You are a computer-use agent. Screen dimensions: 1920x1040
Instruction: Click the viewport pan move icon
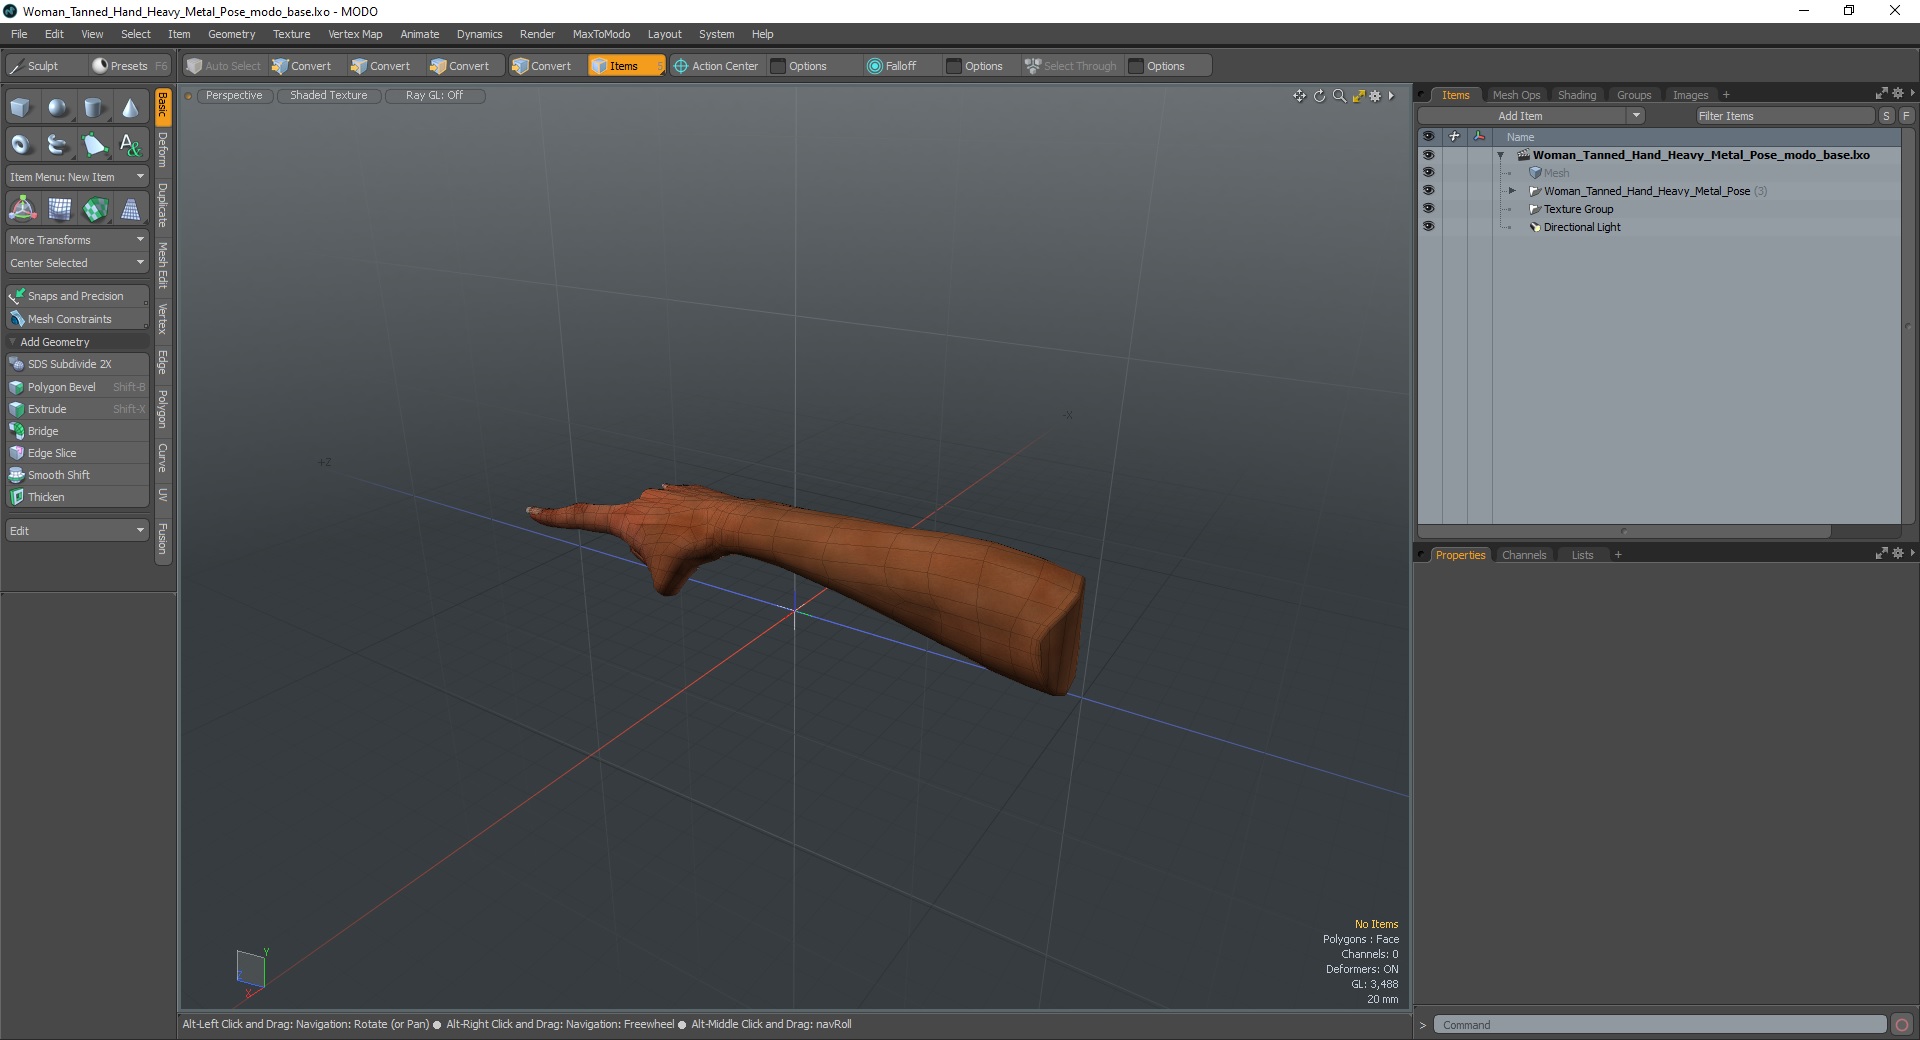1299,96
